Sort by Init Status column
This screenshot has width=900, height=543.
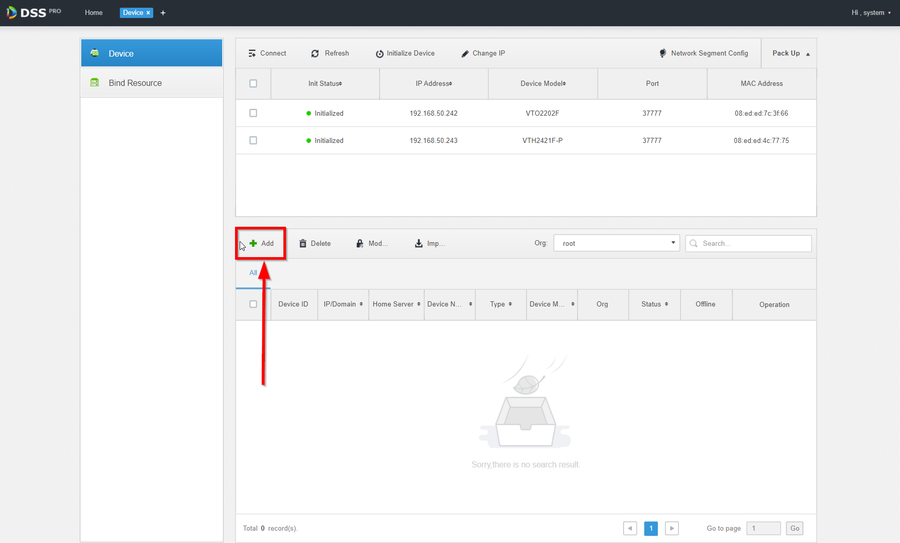[325, 83]
